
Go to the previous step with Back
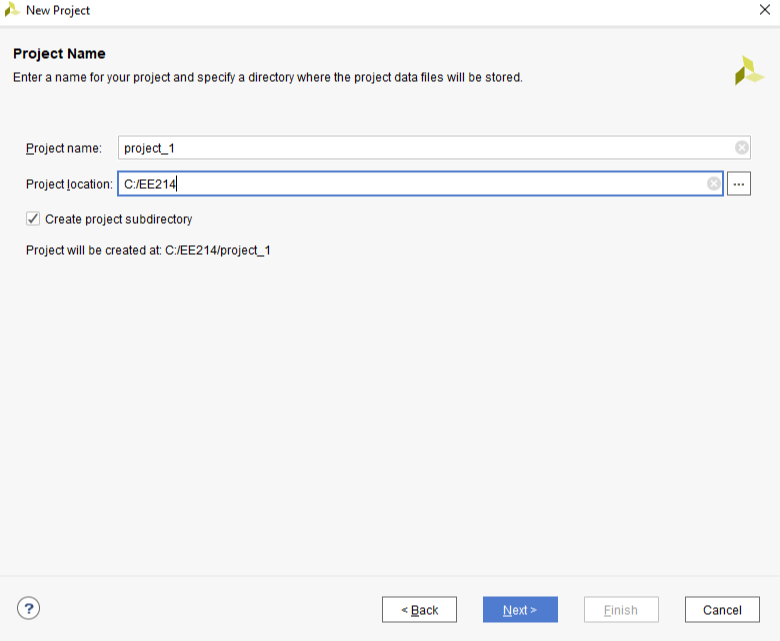[x=419, y=610]
